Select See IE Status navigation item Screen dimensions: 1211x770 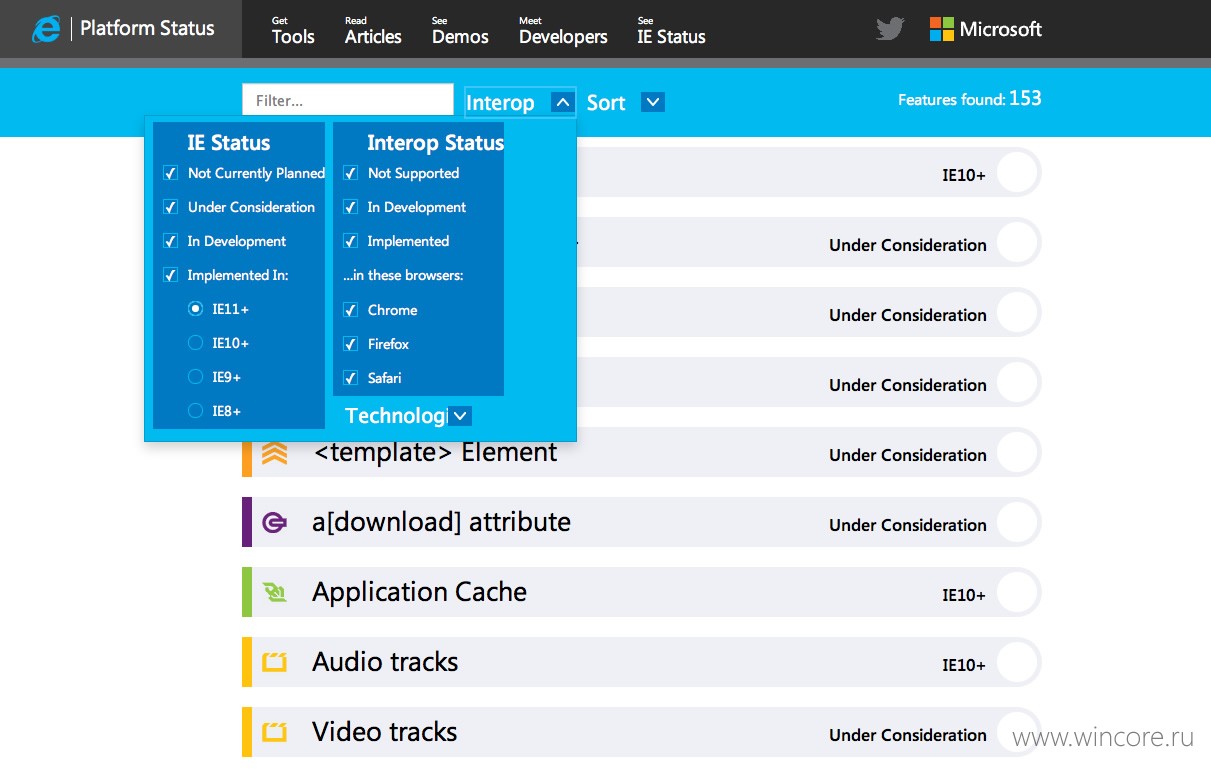click(671, 30)
